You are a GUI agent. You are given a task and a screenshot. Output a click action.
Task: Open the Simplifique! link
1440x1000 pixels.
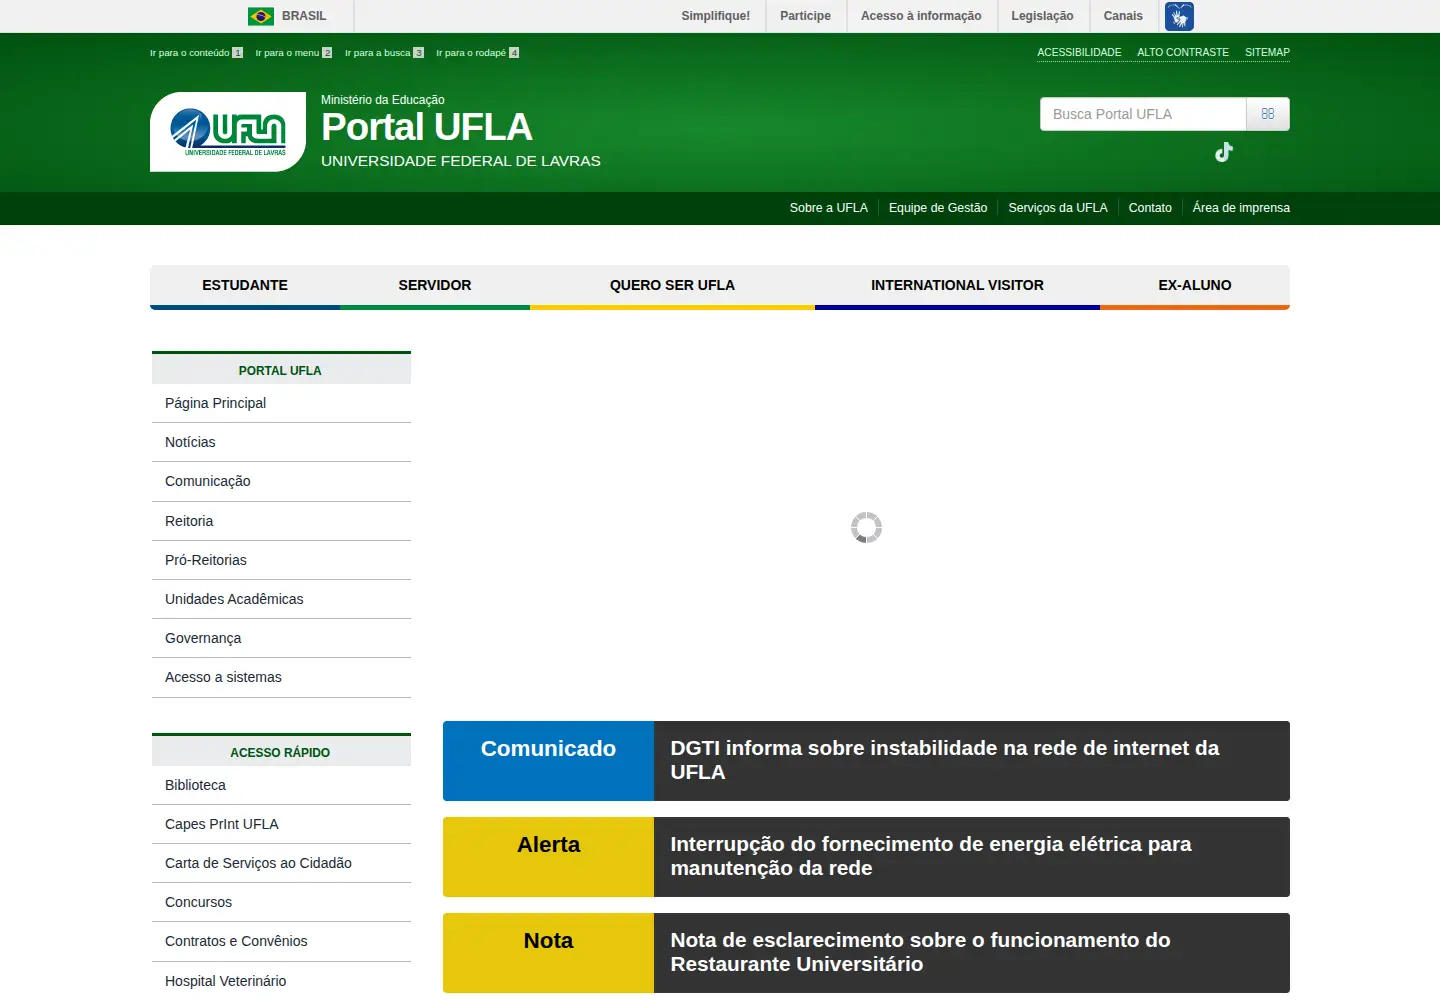click(716, 16)
